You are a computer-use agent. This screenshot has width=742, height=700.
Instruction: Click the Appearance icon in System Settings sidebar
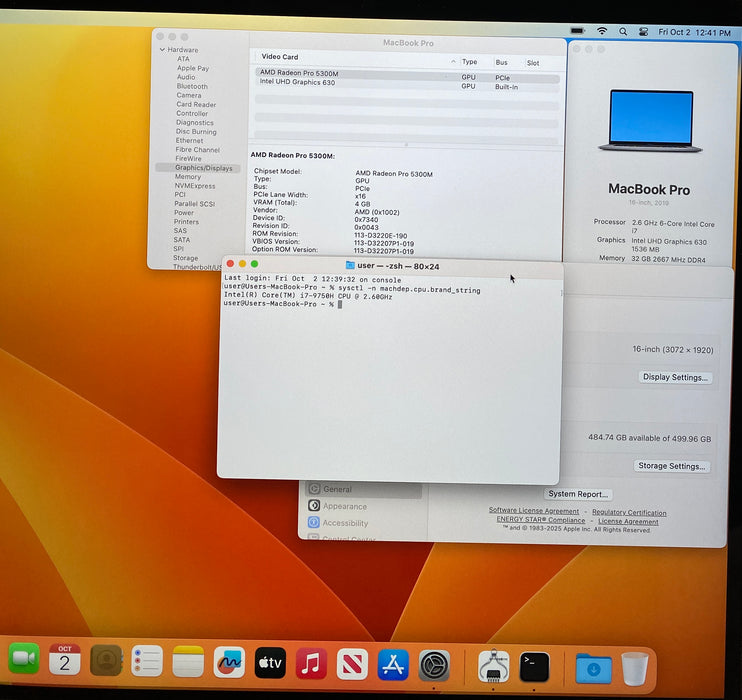point(314,505)
